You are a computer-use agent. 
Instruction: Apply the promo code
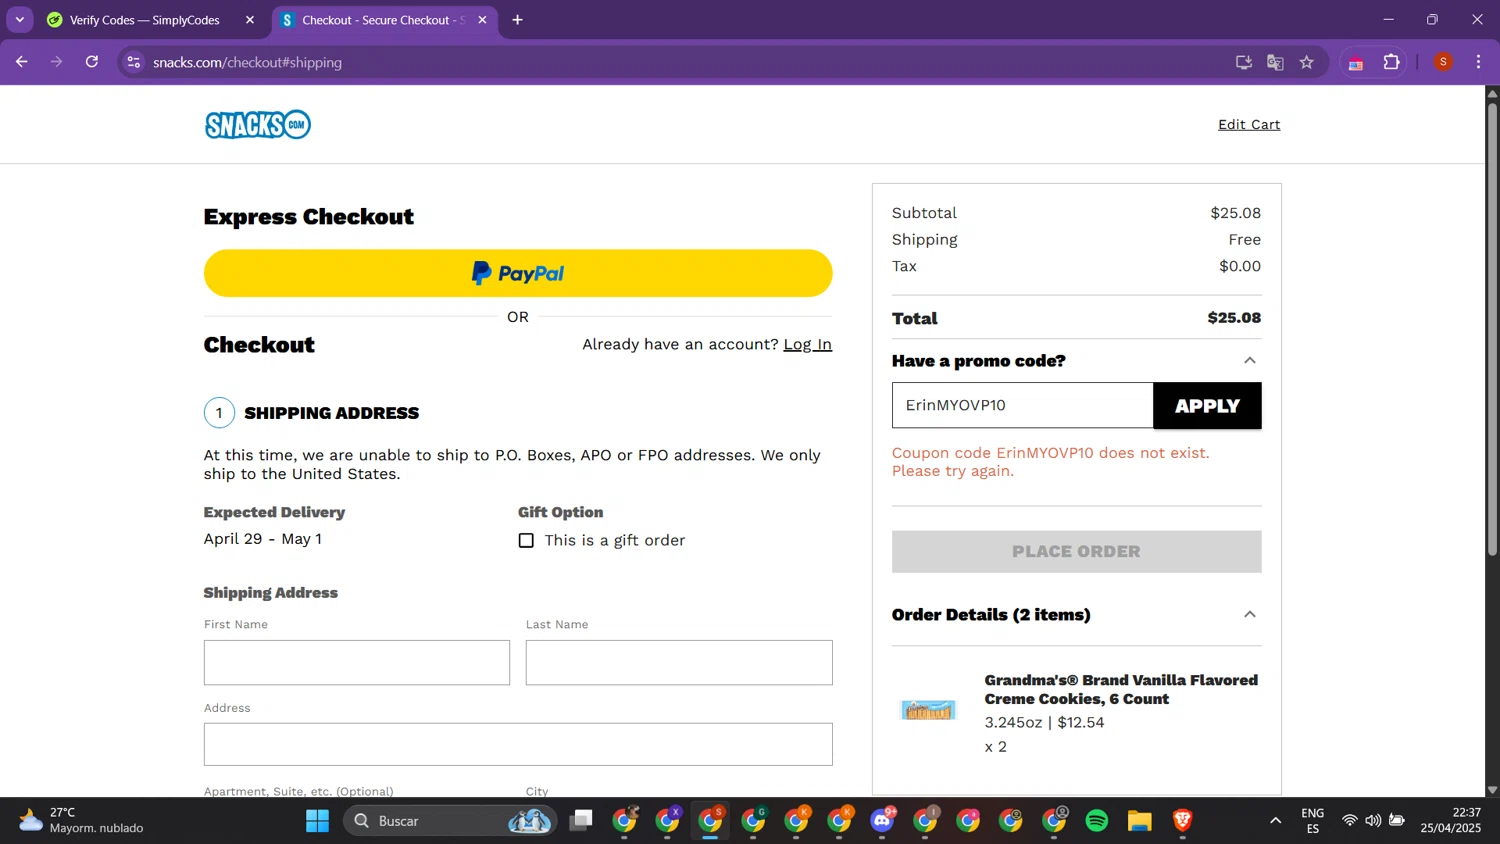click(x=1207, y=406)
